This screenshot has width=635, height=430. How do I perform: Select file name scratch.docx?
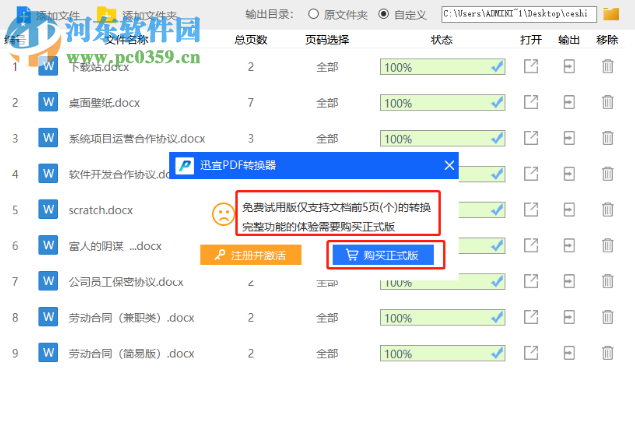101,210
